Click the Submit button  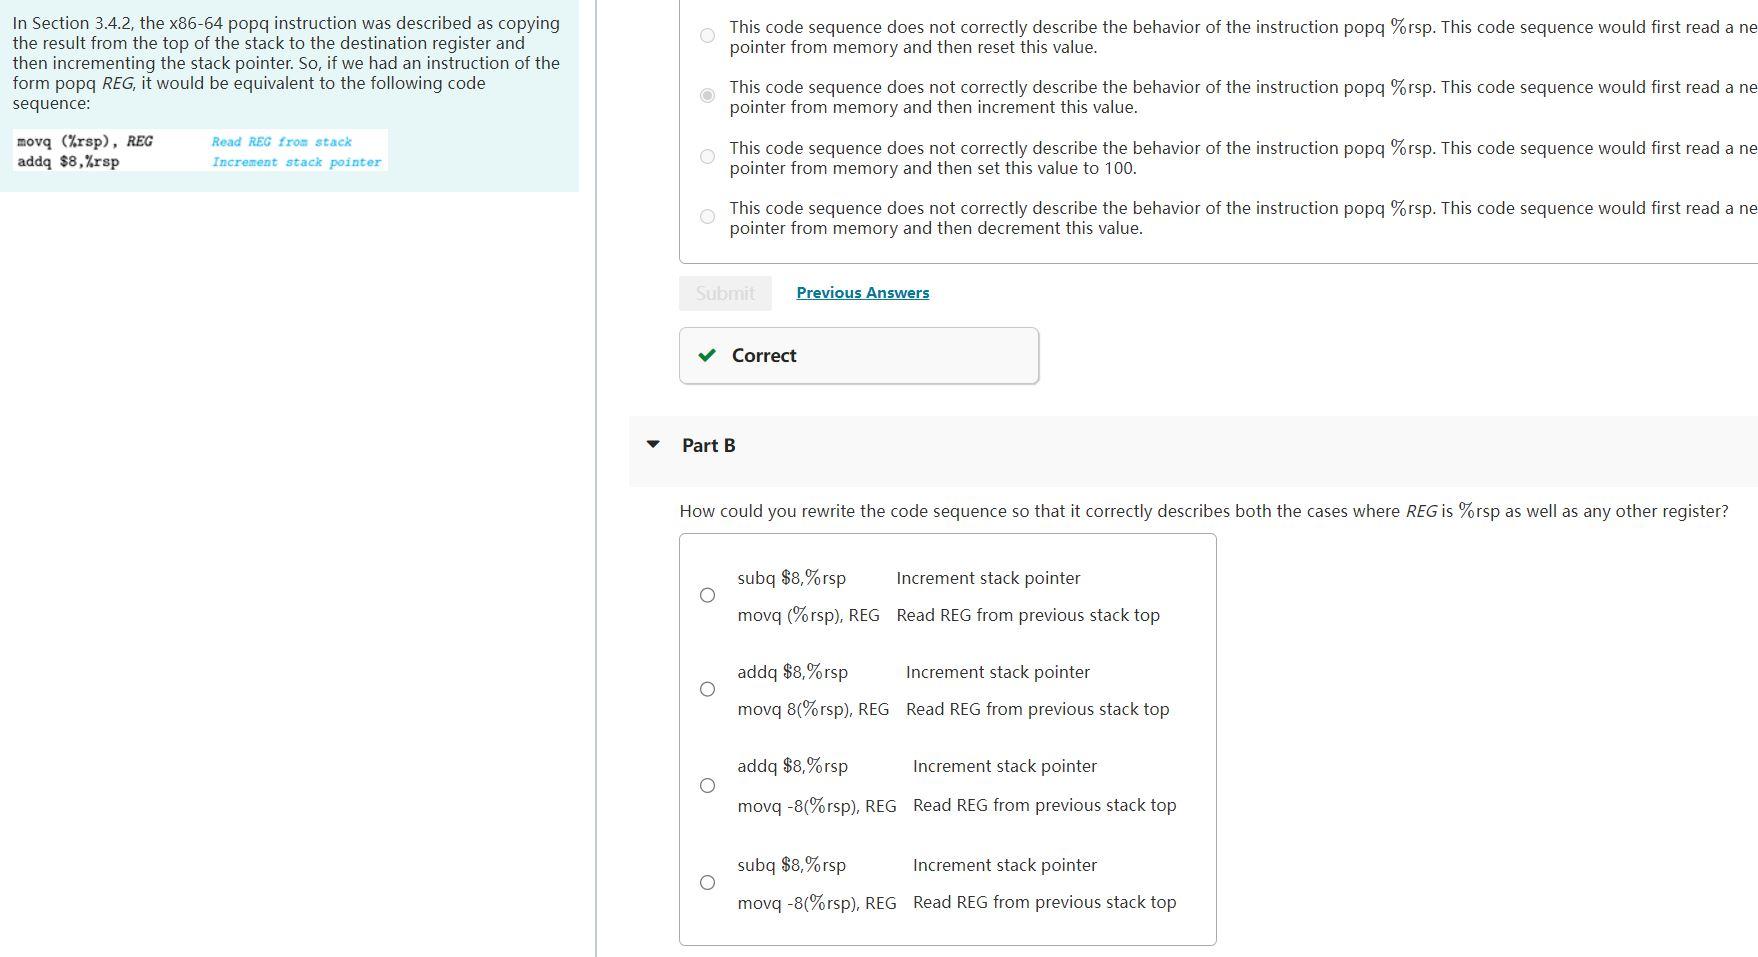click(x=724, y=292)
